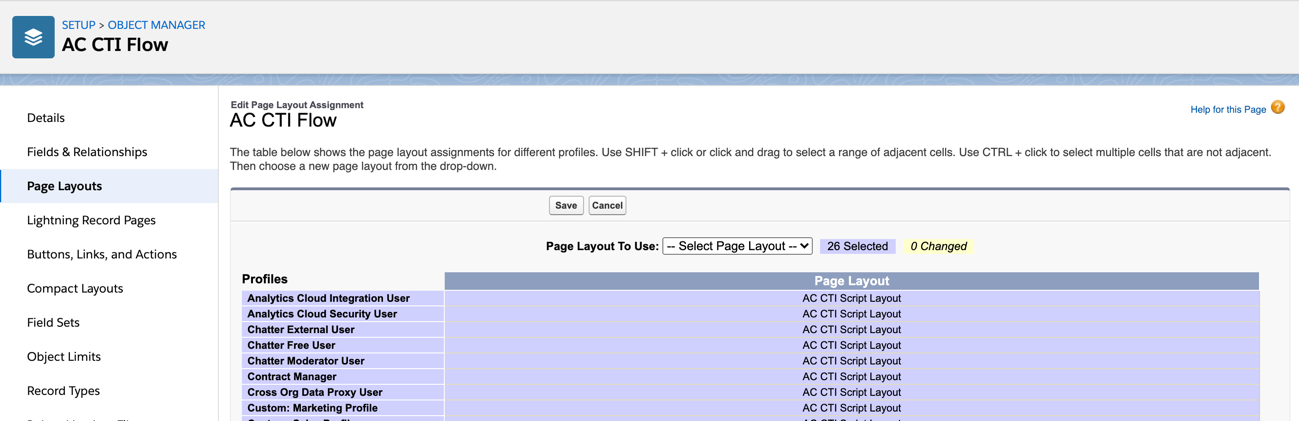Open Field Sets in the sidebar
Image resolution: width=1299 pixels, height=421 pixels.
tap(53, 322)
